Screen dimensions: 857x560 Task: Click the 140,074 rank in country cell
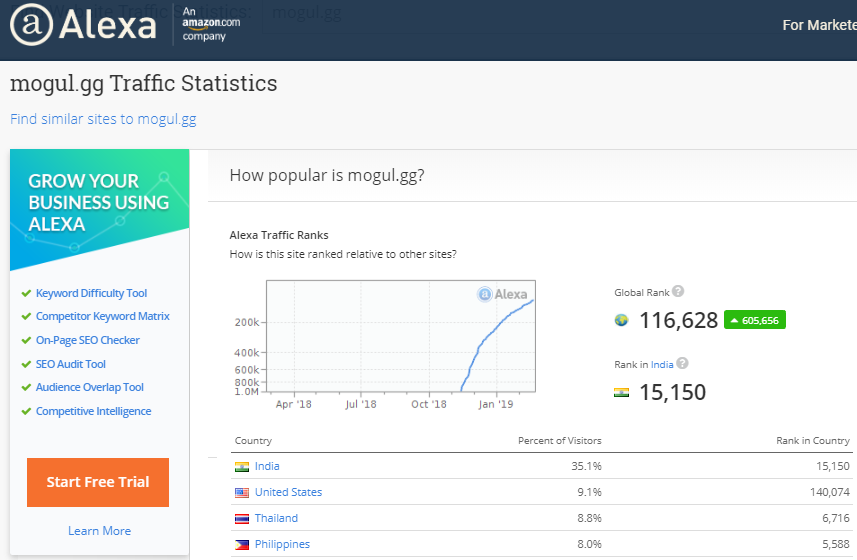point(830,493)
